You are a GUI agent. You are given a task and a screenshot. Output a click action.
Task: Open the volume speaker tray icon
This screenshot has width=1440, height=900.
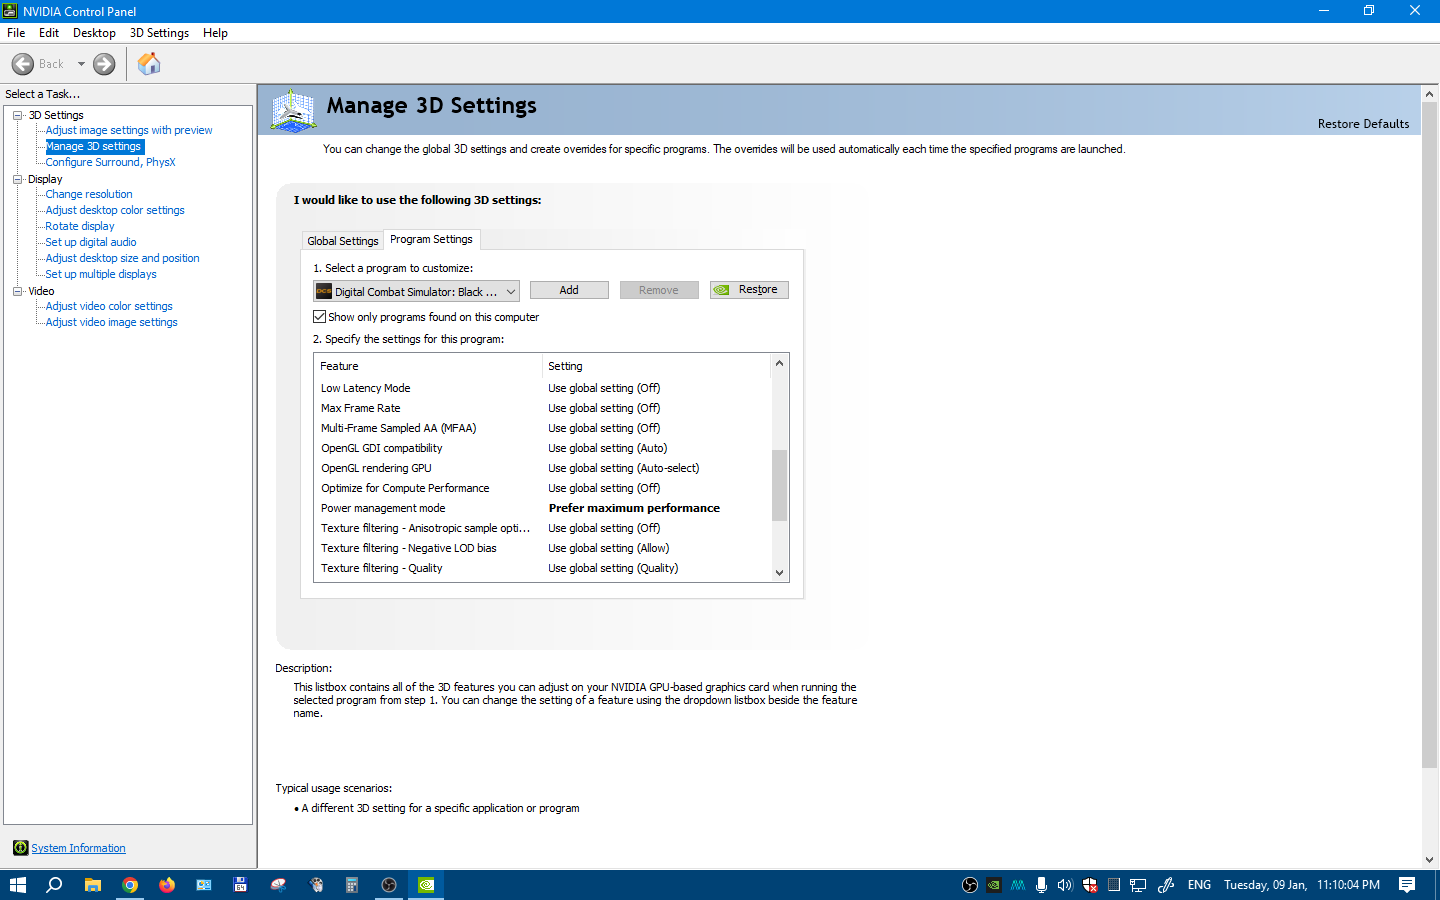(1065, 885)
